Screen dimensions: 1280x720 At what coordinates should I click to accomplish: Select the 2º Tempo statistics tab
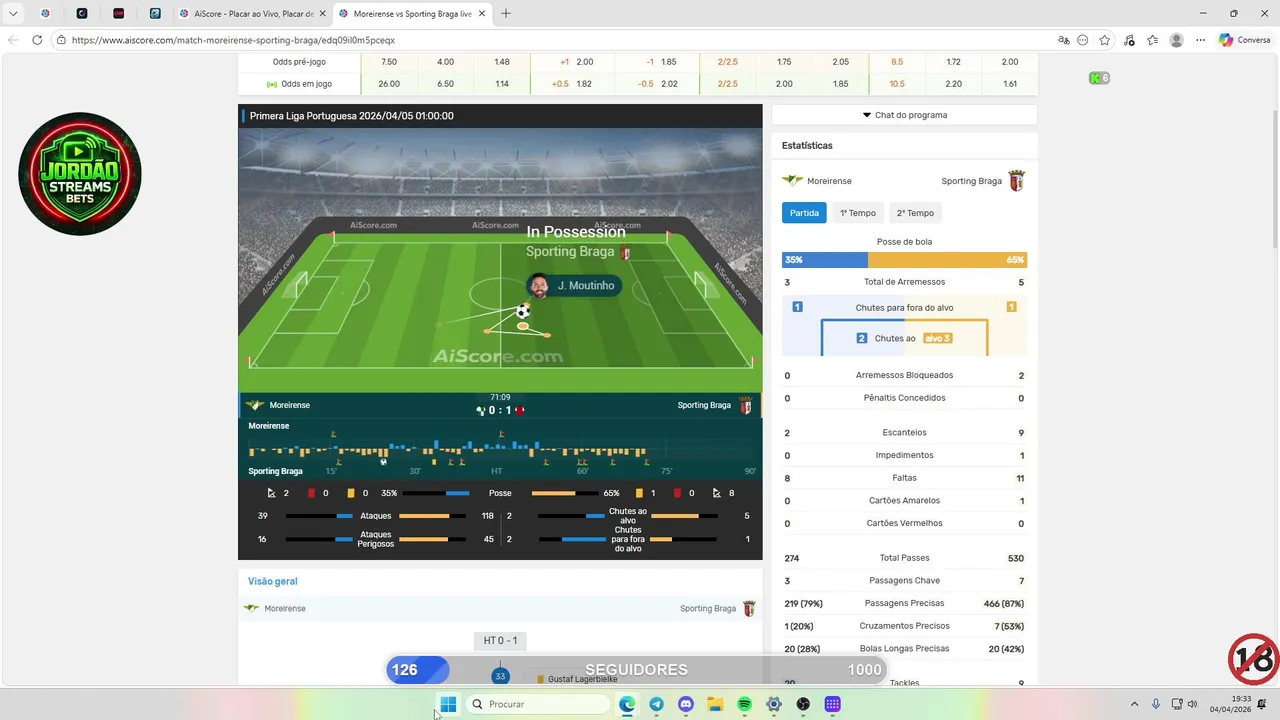pyautogui.click(x=915, y=213)
